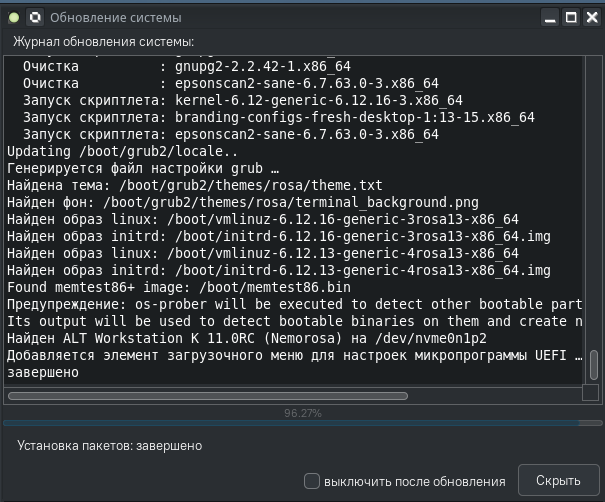Click the vmlinuz-6.12.13 linux image line
Viewport: 605px width, 502px height.
[263, 253]
